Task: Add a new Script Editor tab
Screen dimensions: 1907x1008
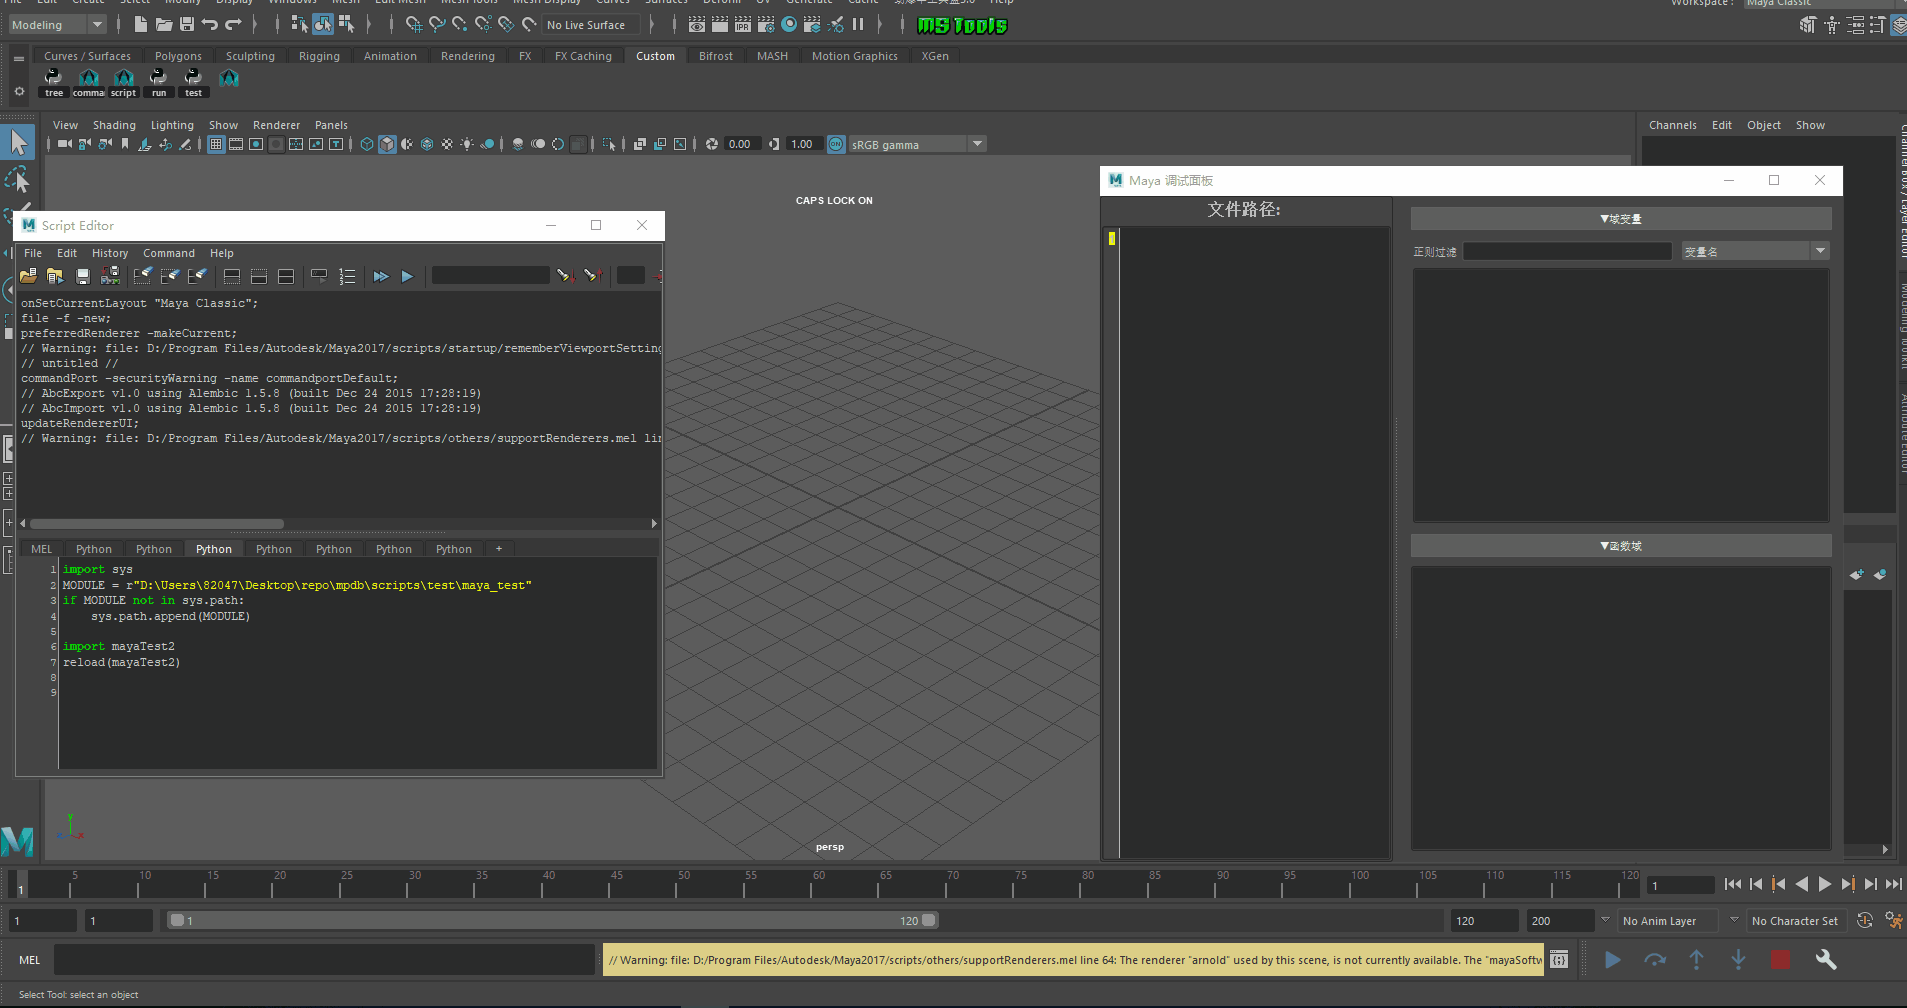Action: [x=499, y=549]
